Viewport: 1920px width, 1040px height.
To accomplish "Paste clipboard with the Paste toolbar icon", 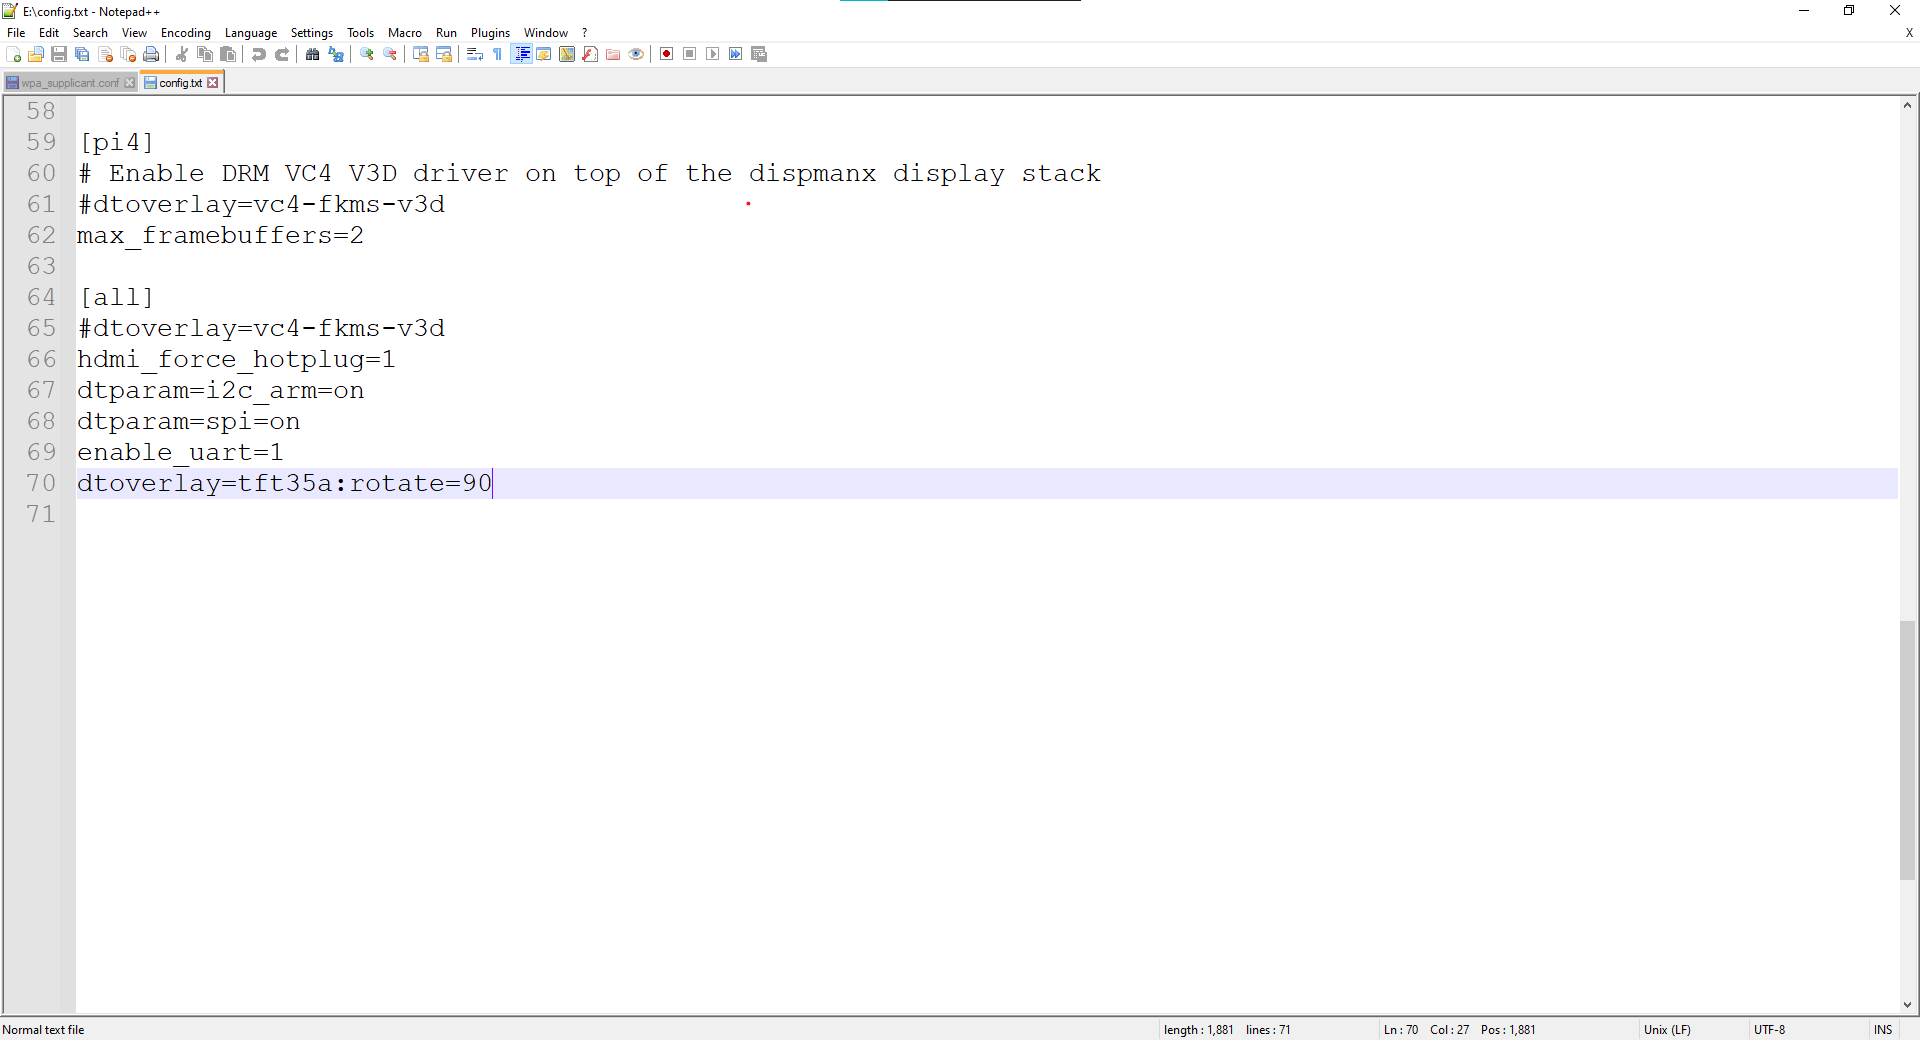I will click(x=228, y=54).
